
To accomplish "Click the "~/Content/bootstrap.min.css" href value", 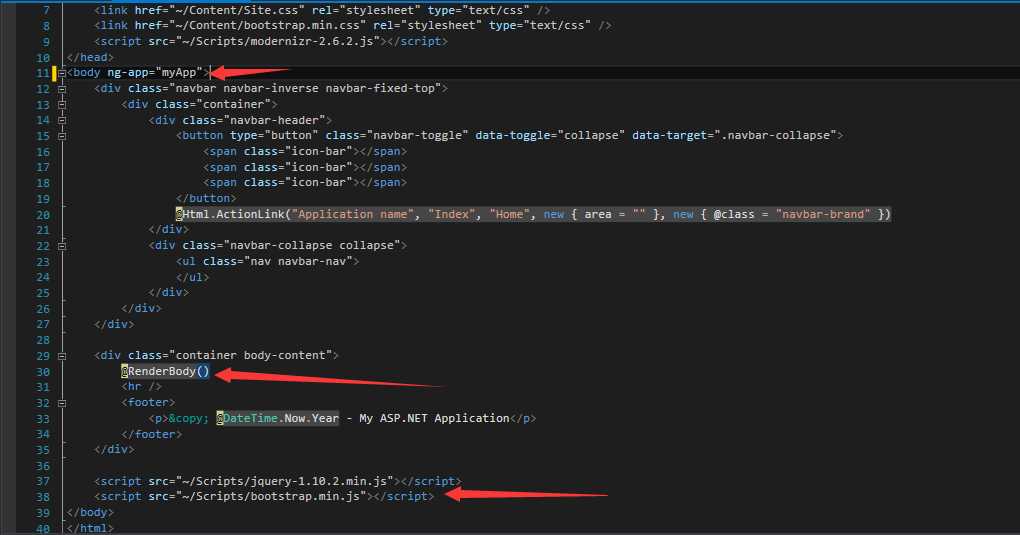I will 267,25.
